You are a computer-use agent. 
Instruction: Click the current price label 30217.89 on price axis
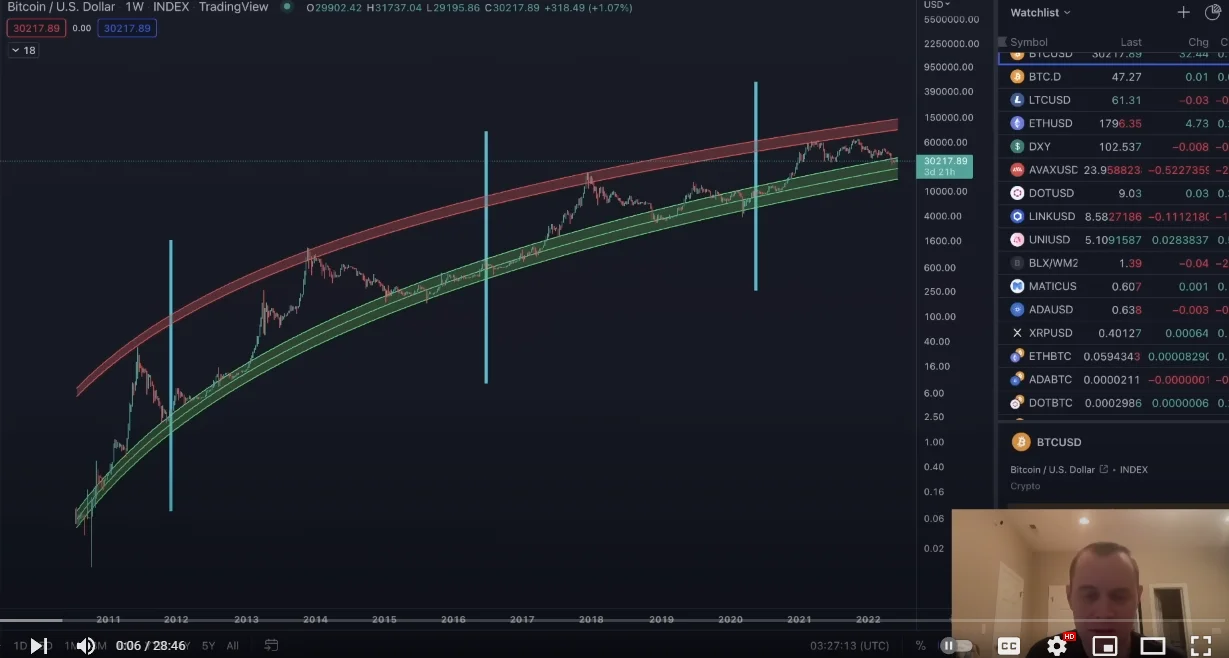pyautogui.click(x=944, y=166)
